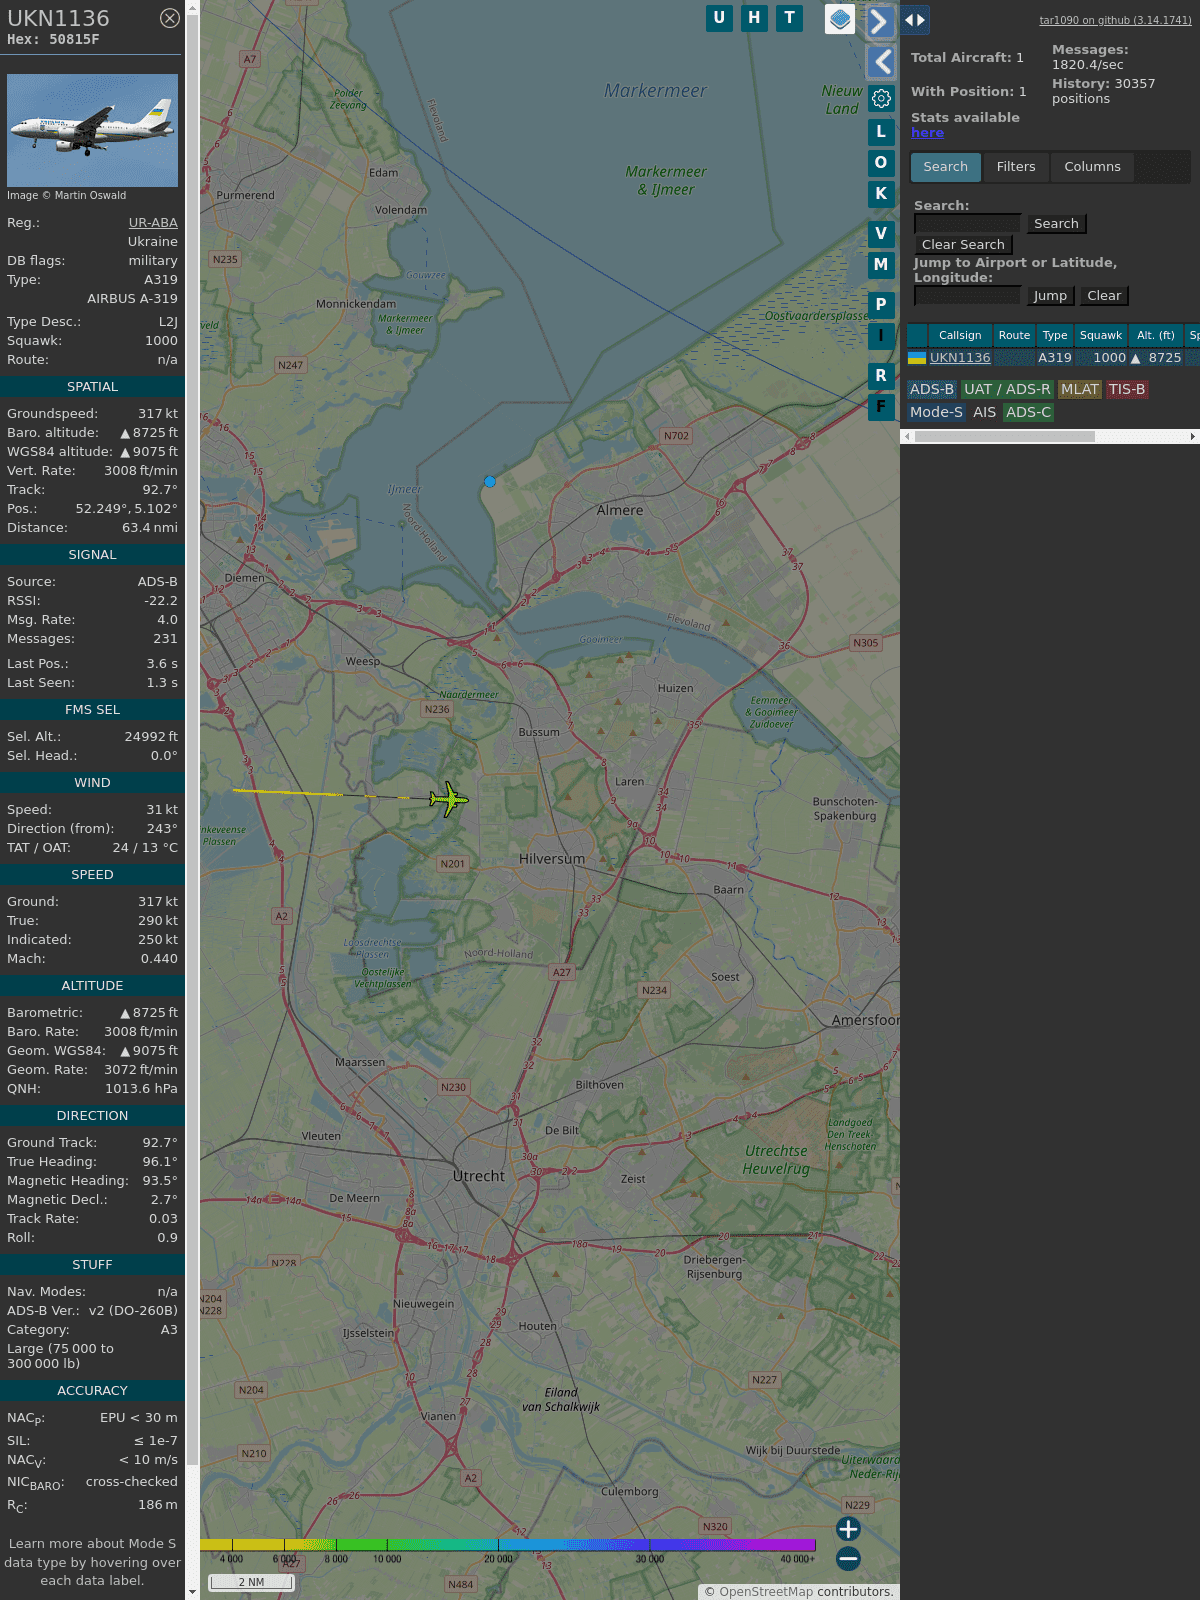The height and width of the screenshot is (1600, 1200).
Task: Click the ADS-C legend label
Action: tap(1028, 412)
